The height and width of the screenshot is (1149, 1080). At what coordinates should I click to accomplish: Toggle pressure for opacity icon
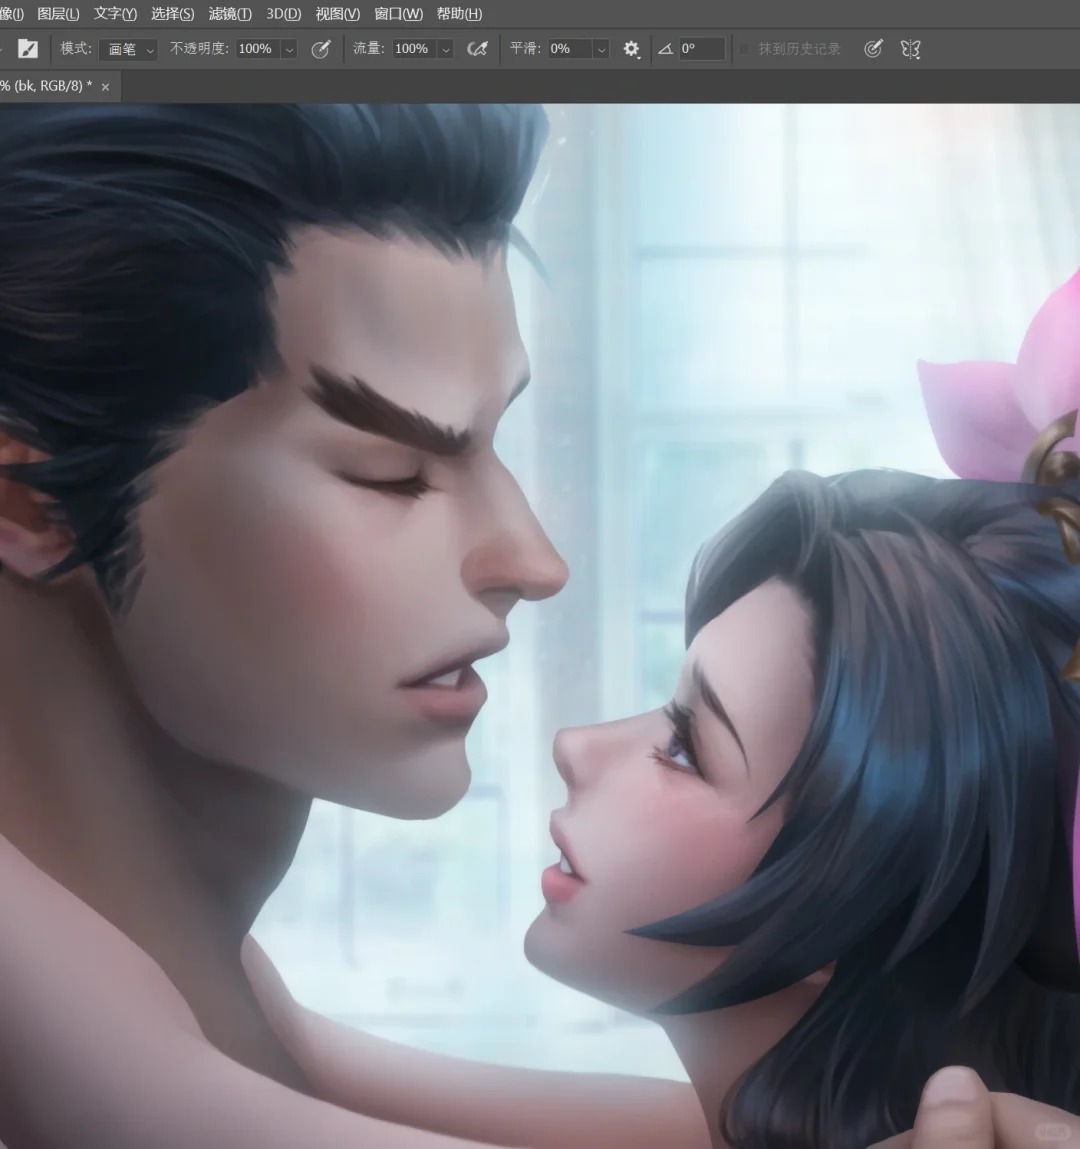(321, 49)
